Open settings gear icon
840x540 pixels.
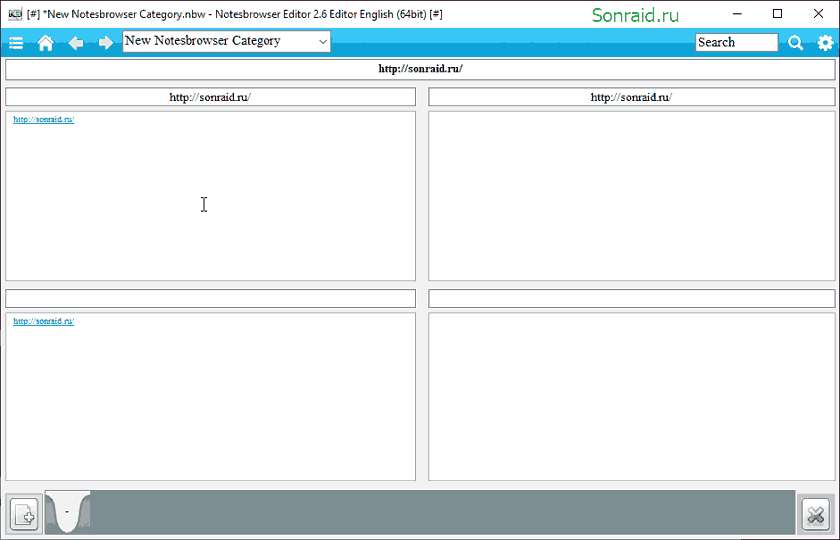[825, 43]
